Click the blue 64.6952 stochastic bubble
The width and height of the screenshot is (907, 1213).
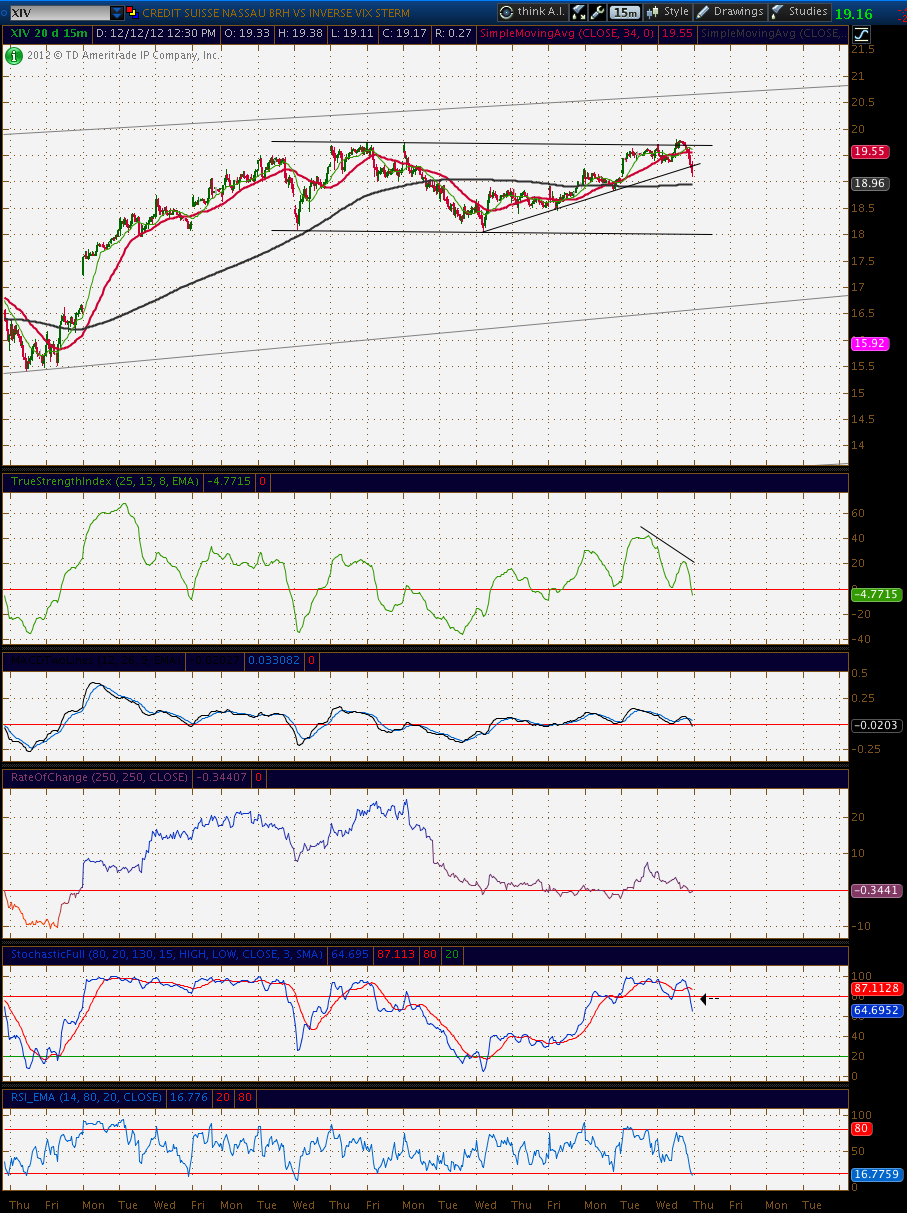point(877,1011)
